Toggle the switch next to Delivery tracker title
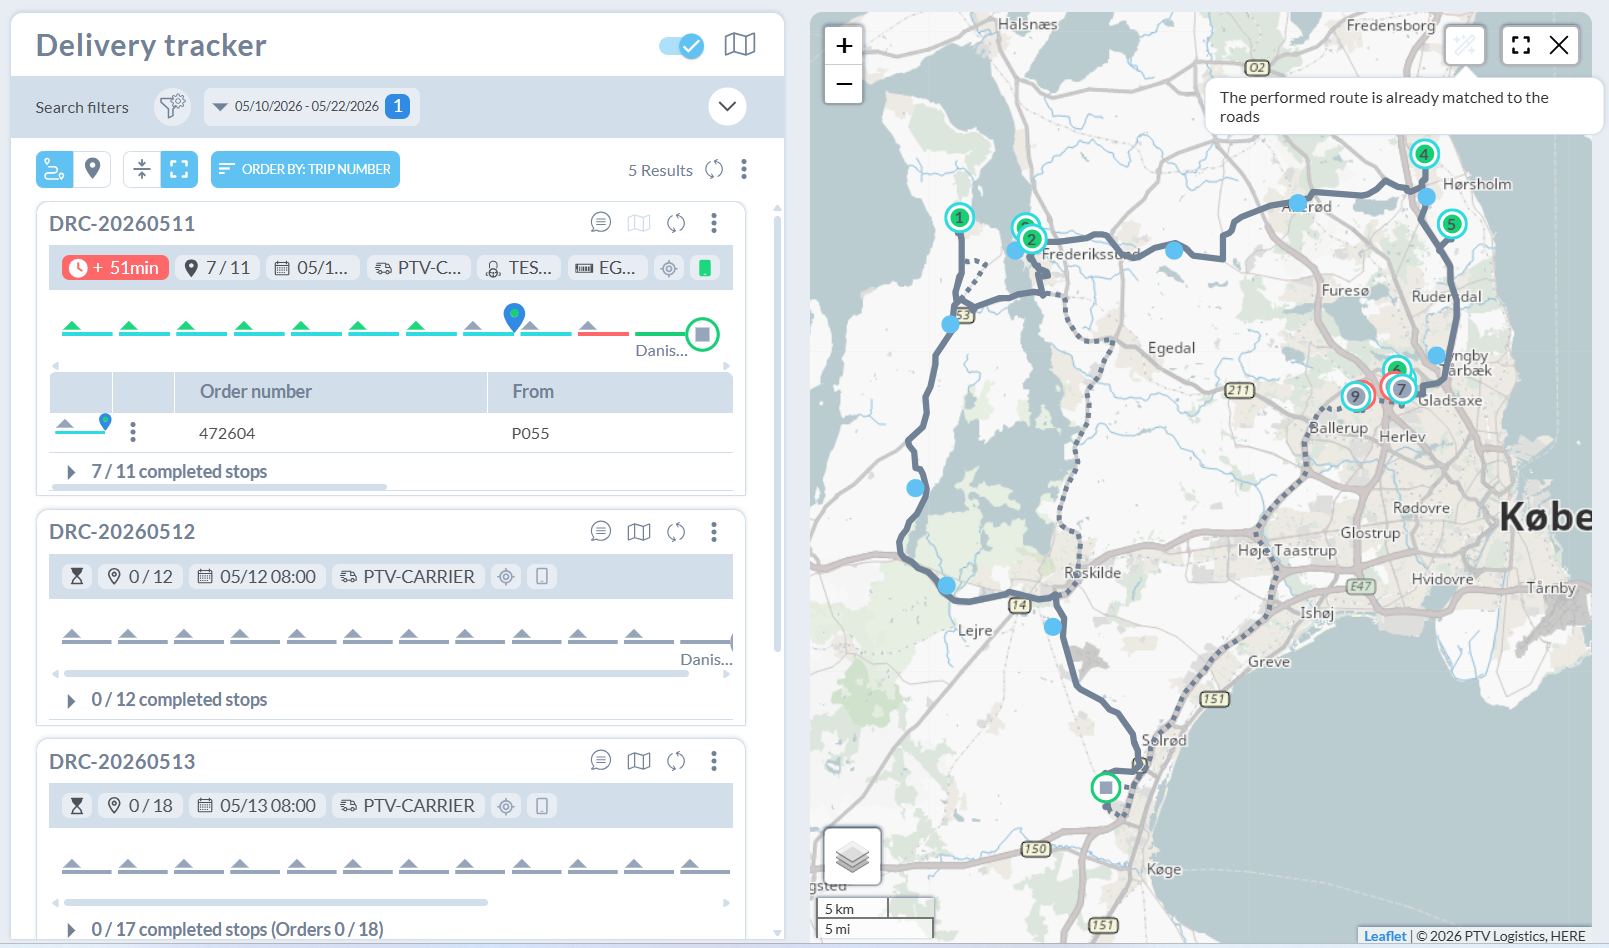Image resolution: width=1609 pixels, height=948 pixels. click(682, 46)
